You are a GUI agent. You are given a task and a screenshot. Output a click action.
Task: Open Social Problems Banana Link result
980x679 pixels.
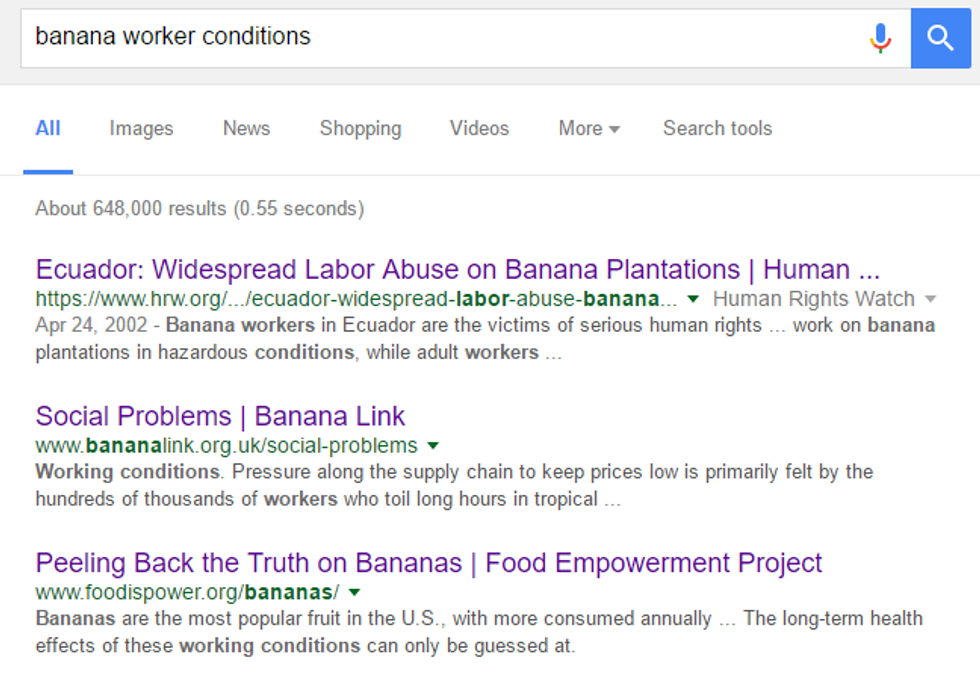[220, 416]
